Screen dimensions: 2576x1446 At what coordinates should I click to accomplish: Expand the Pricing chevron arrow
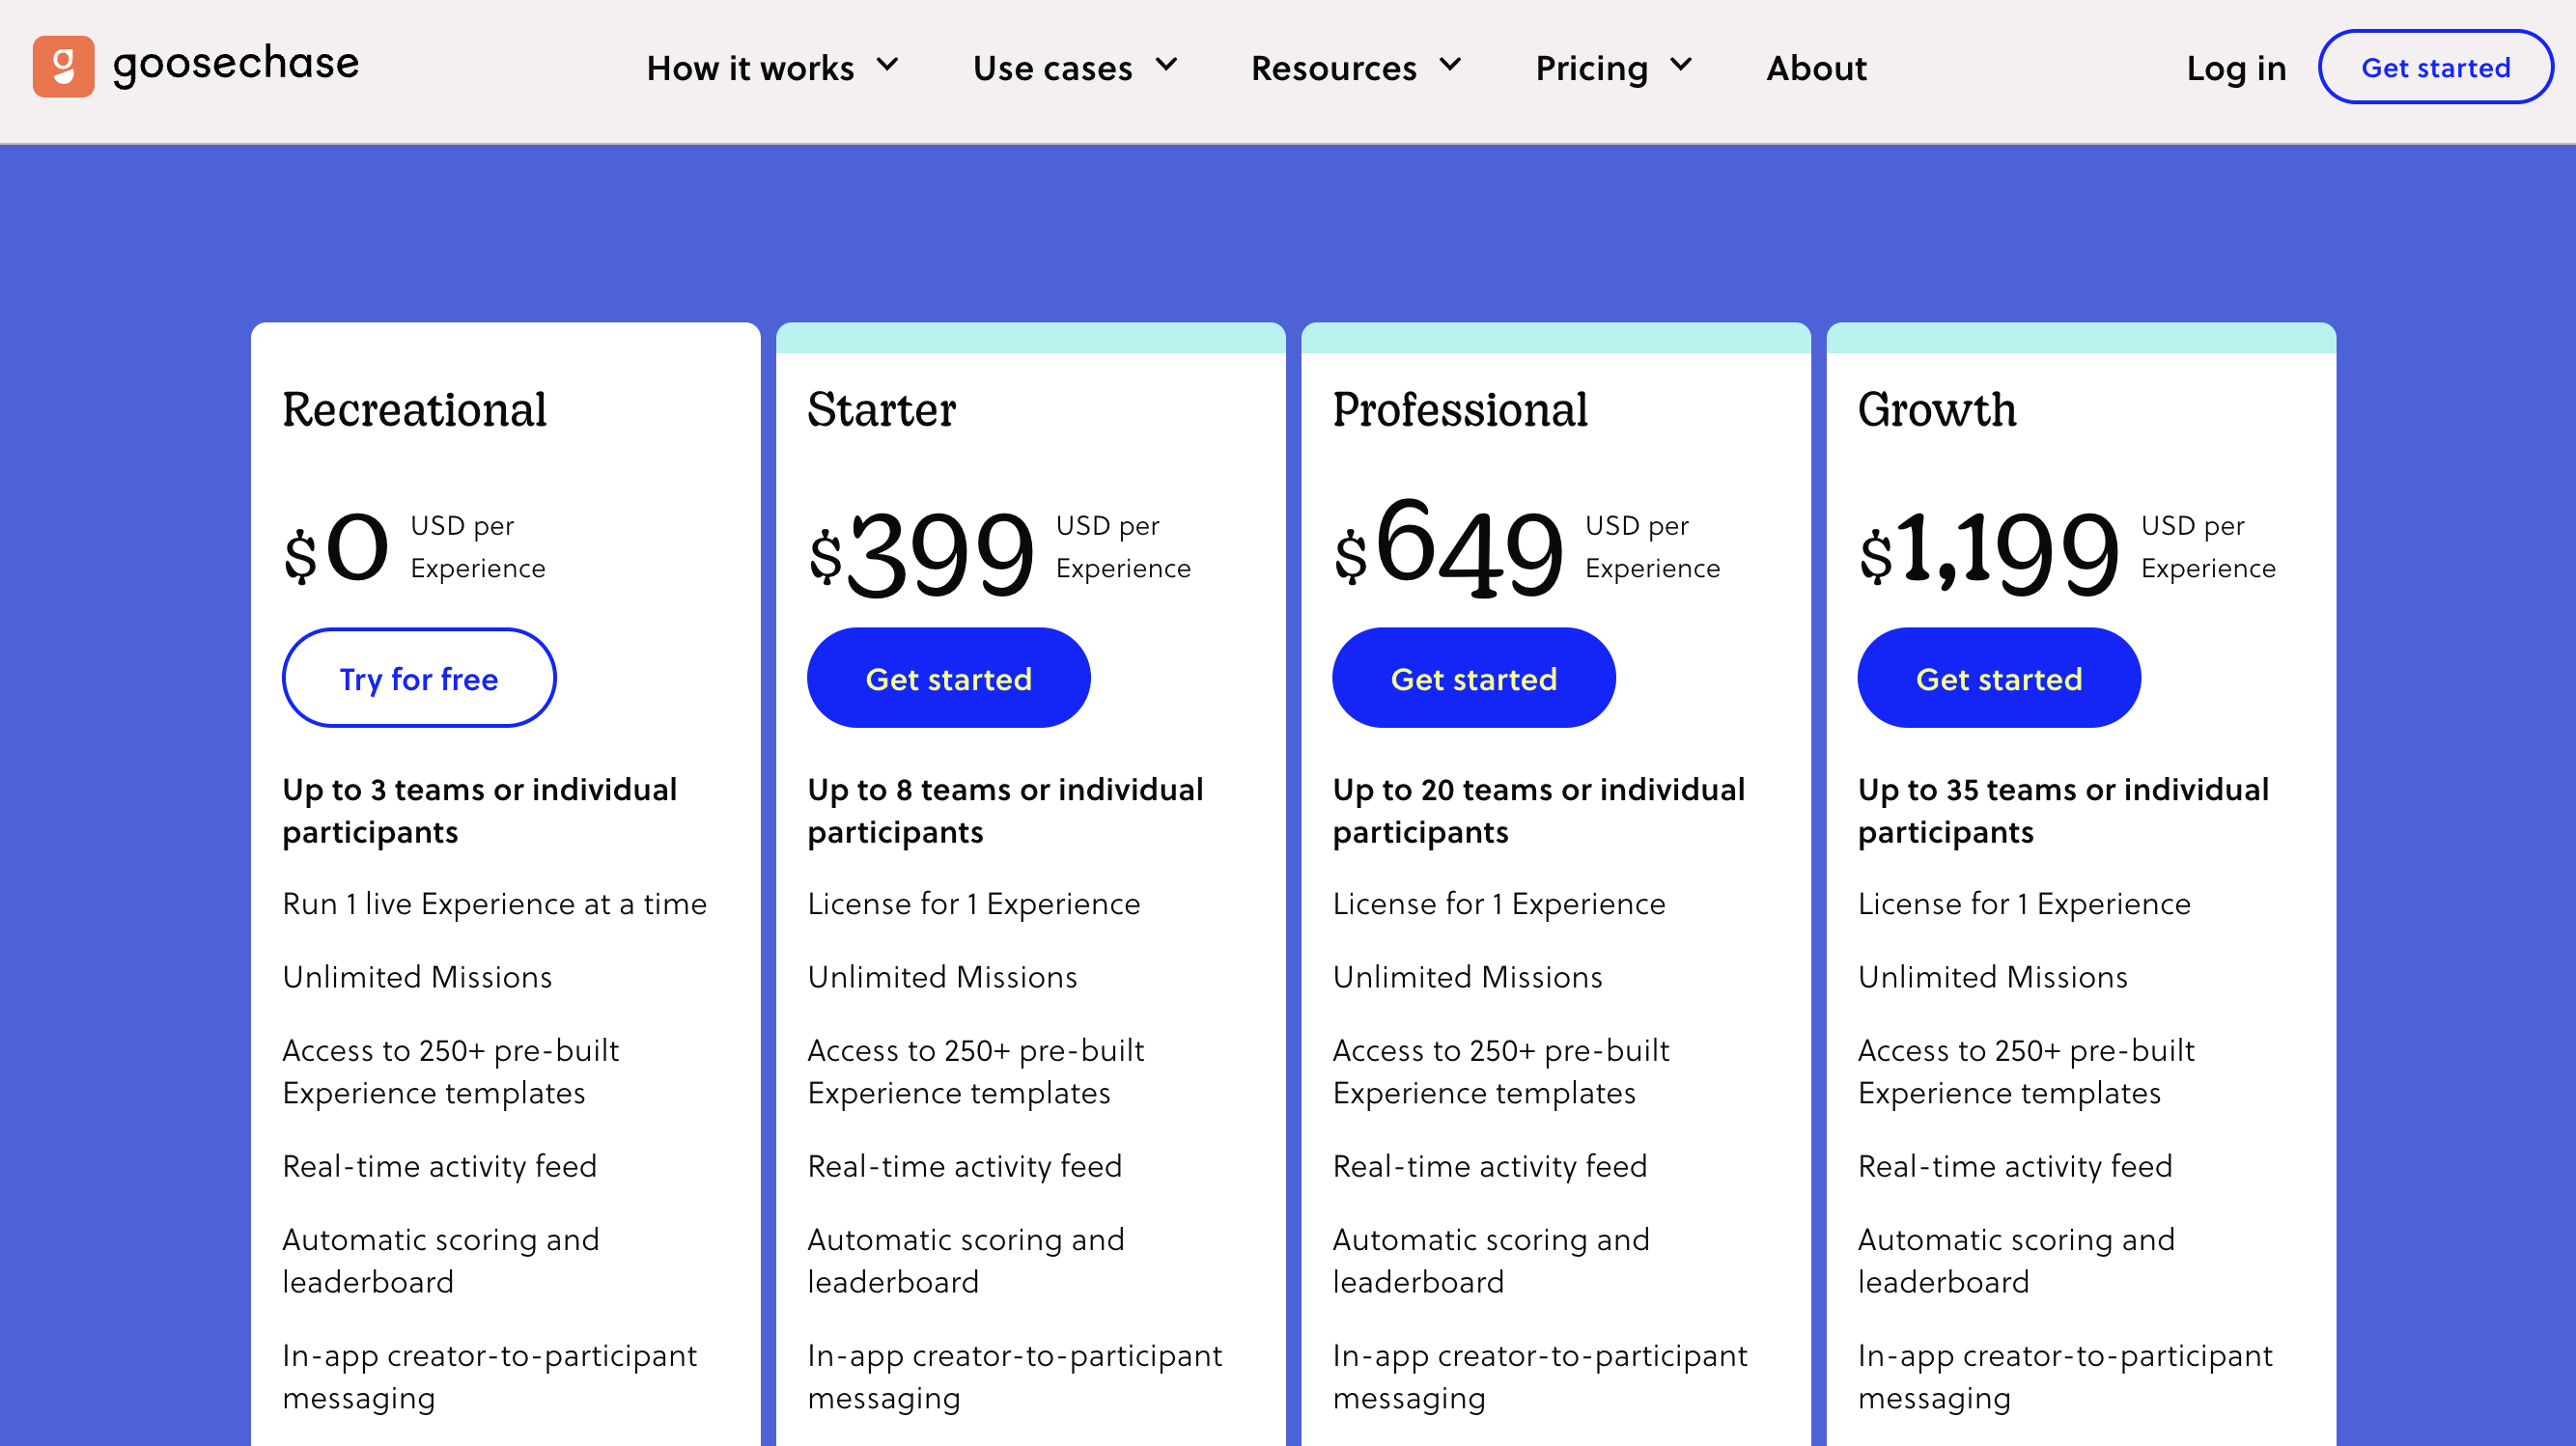tap(1681, 66)
